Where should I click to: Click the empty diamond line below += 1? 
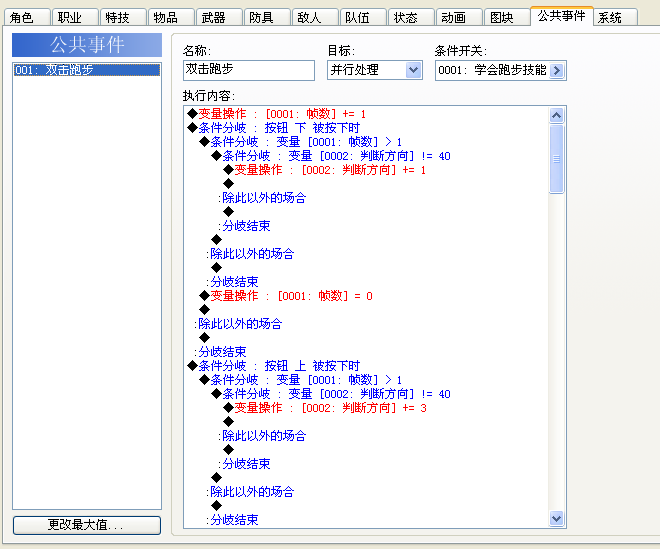point(229,184)
